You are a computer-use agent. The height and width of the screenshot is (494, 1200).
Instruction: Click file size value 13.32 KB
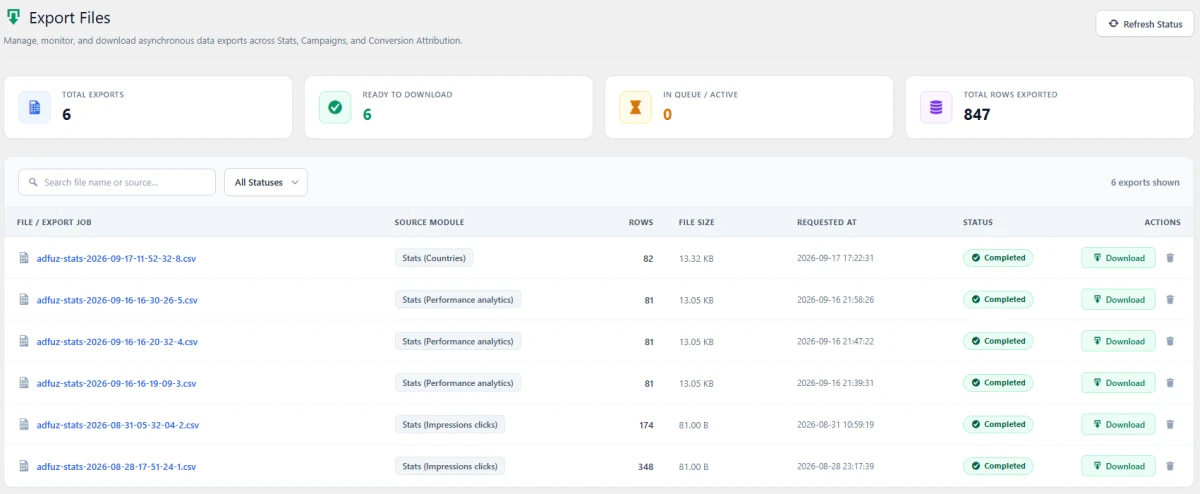click(x=696, y=258)
